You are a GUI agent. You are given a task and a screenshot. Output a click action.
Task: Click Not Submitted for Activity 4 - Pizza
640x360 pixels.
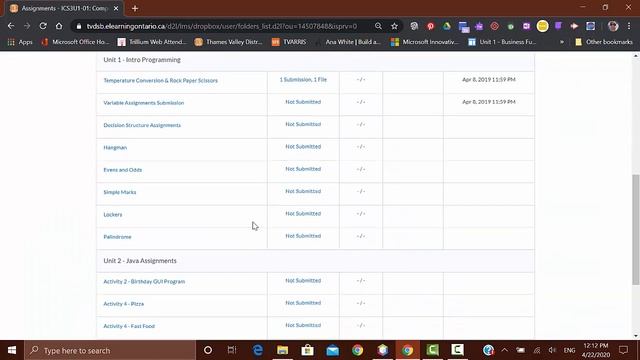click(303, 303)
